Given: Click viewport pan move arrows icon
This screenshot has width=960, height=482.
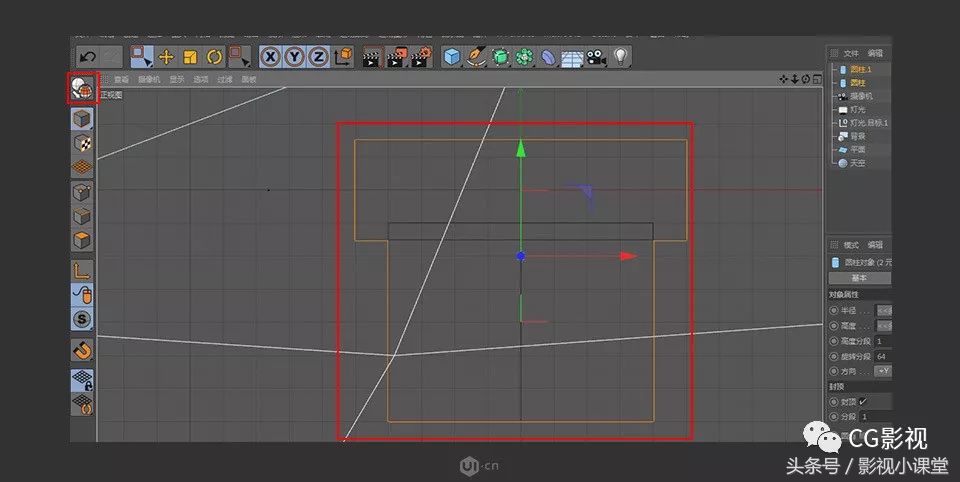Looking at the screenshot, I should point(784,79).
